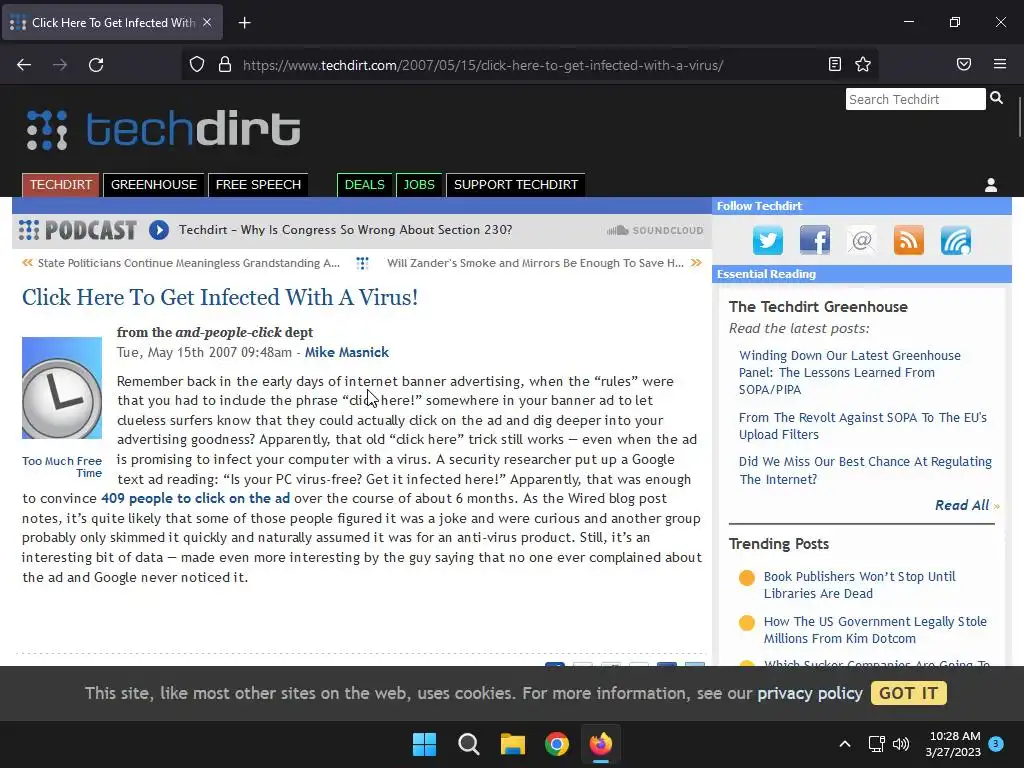Select the TECHDIRT navigation tab

61,185
